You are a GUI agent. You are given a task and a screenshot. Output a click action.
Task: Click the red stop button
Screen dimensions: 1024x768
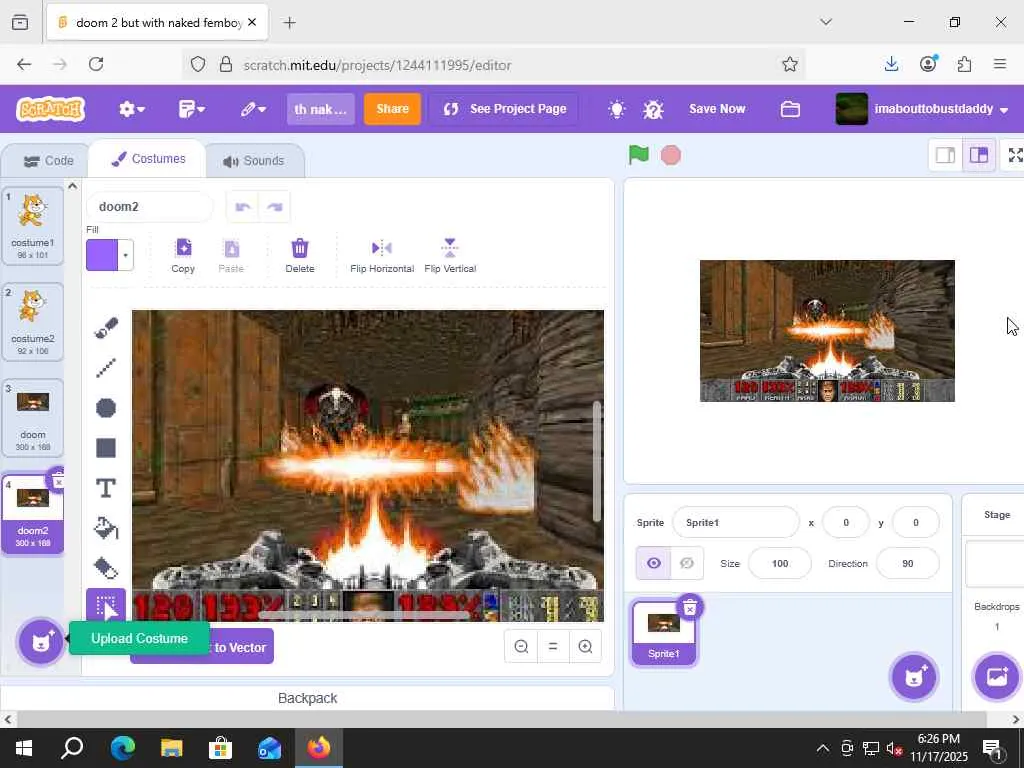(671, 155)
